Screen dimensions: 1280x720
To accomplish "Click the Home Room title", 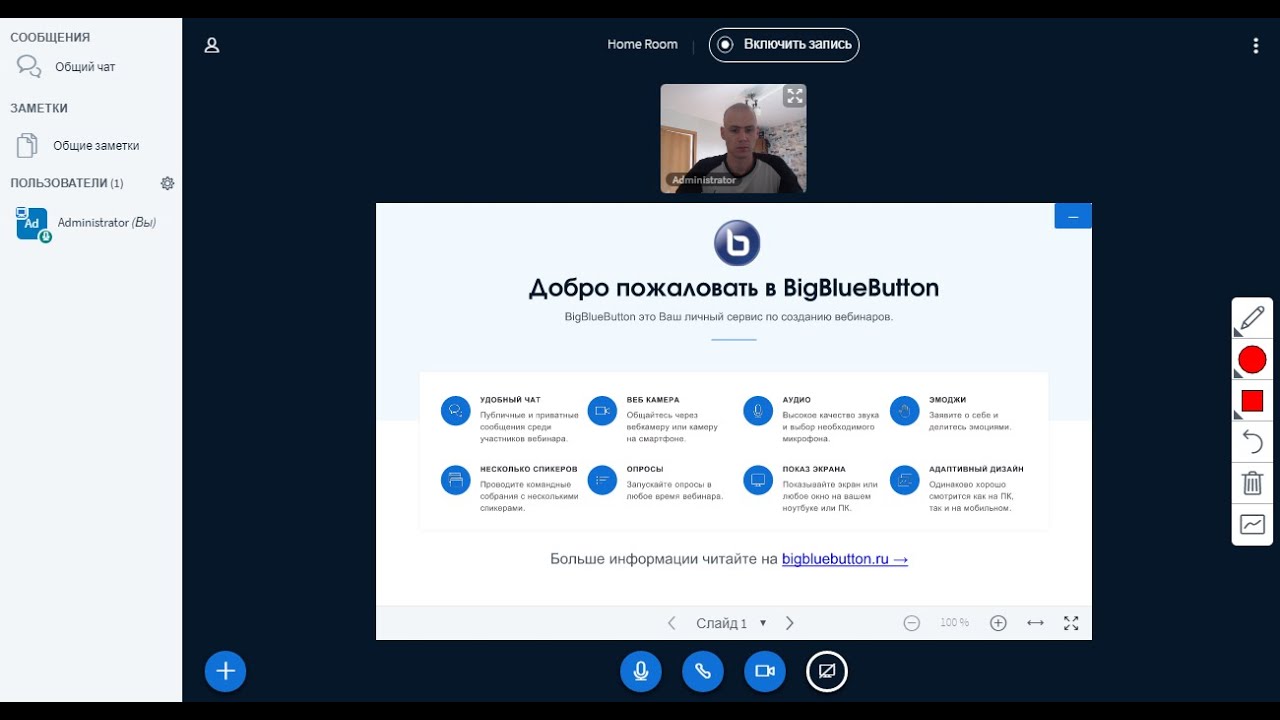I will pyautogui.click(x=642, y=44).
